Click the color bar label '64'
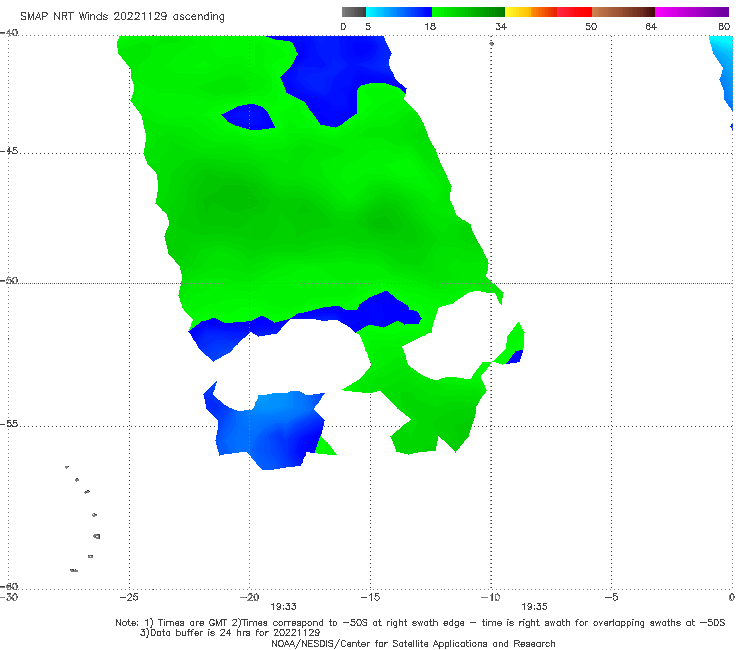The height and width of the screenshot is (650, 740). tap(651, 26)
